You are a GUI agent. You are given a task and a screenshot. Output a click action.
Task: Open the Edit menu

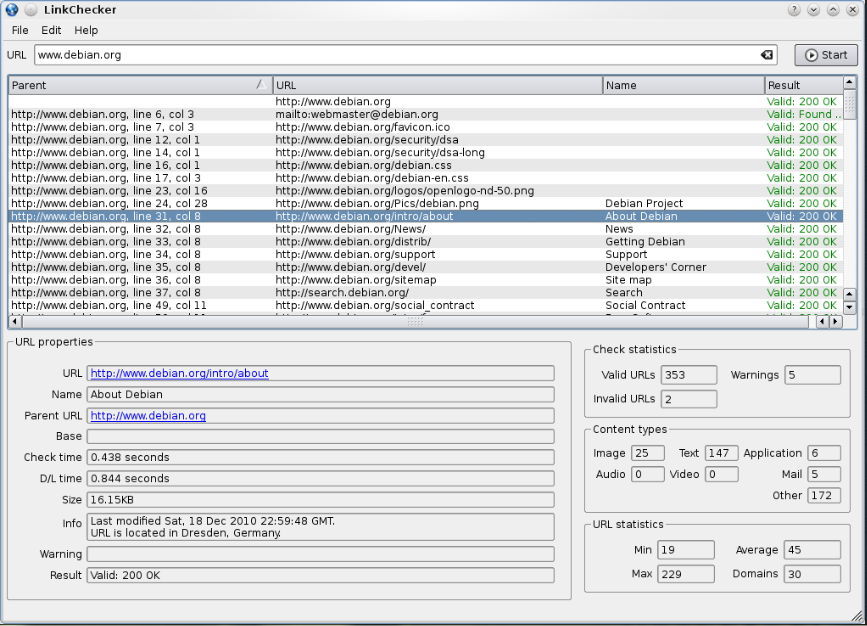pos(50,30)
